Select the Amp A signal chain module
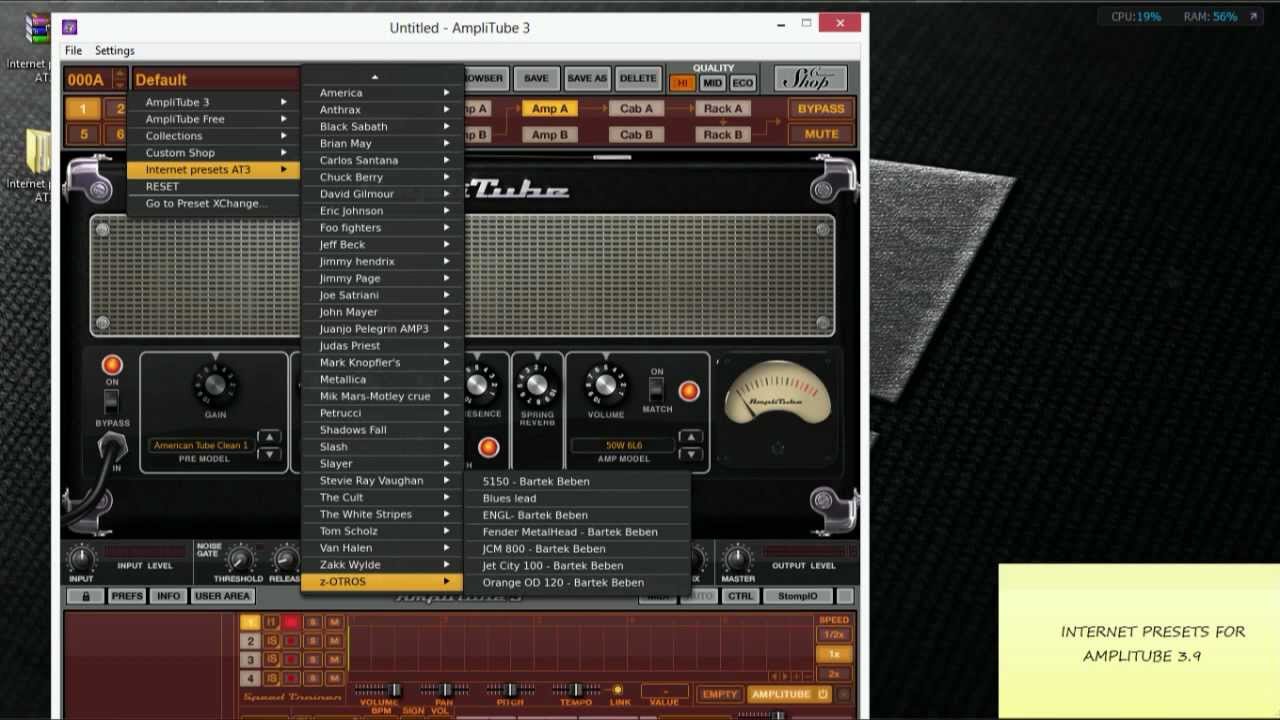The width and height of the screenshot is (1280, 720). [550, 109]
